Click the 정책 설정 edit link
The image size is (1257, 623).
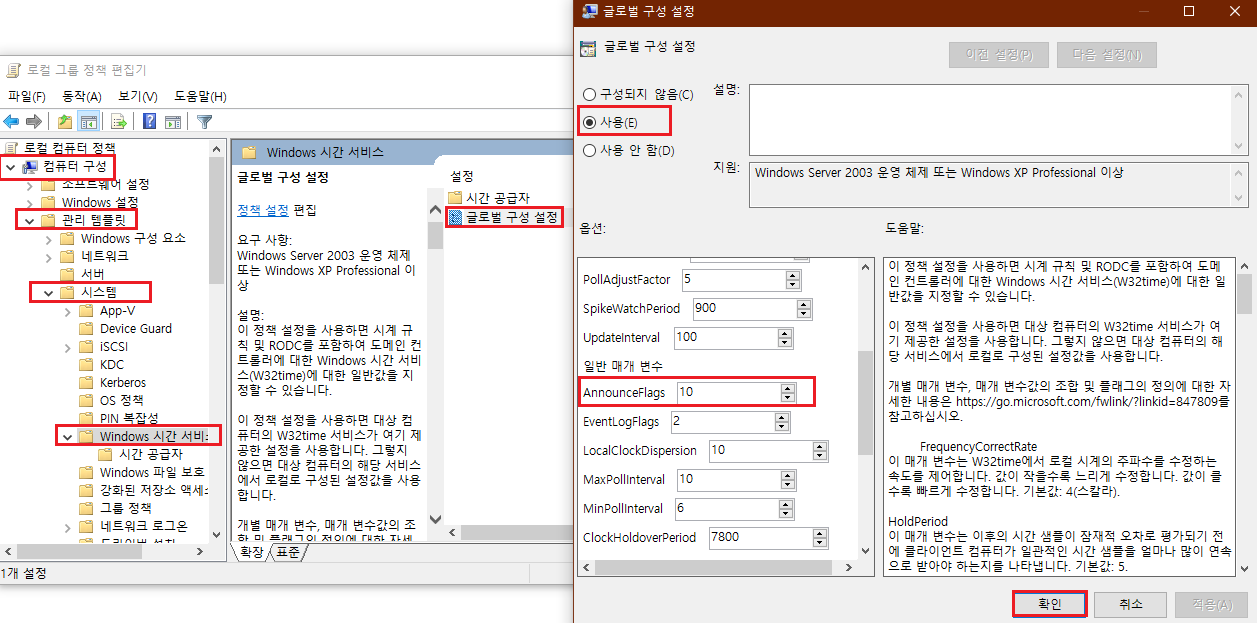coord(262,210)
